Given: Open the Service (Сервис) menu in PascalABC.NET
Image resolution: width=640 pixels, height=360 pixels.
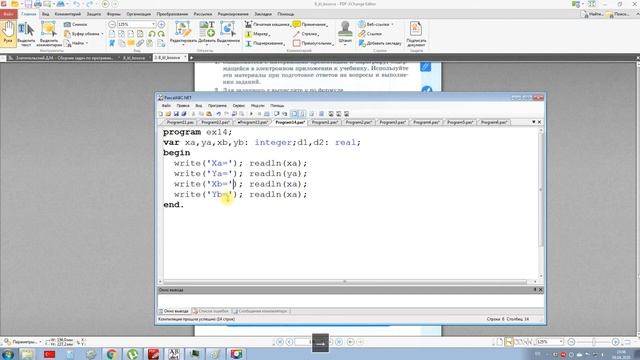Looking at the screenshot, I should 239,106.
